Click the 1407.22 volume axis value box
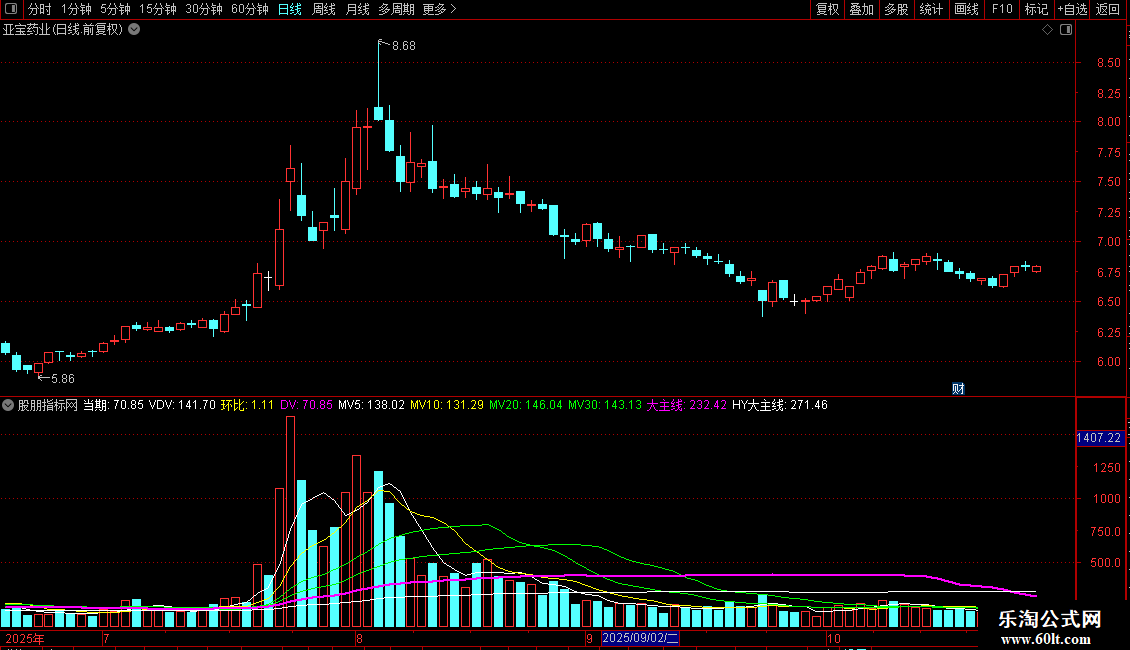Image resolution: width=1130 pixels, height=650 pixels. (x=1099, y=438)
